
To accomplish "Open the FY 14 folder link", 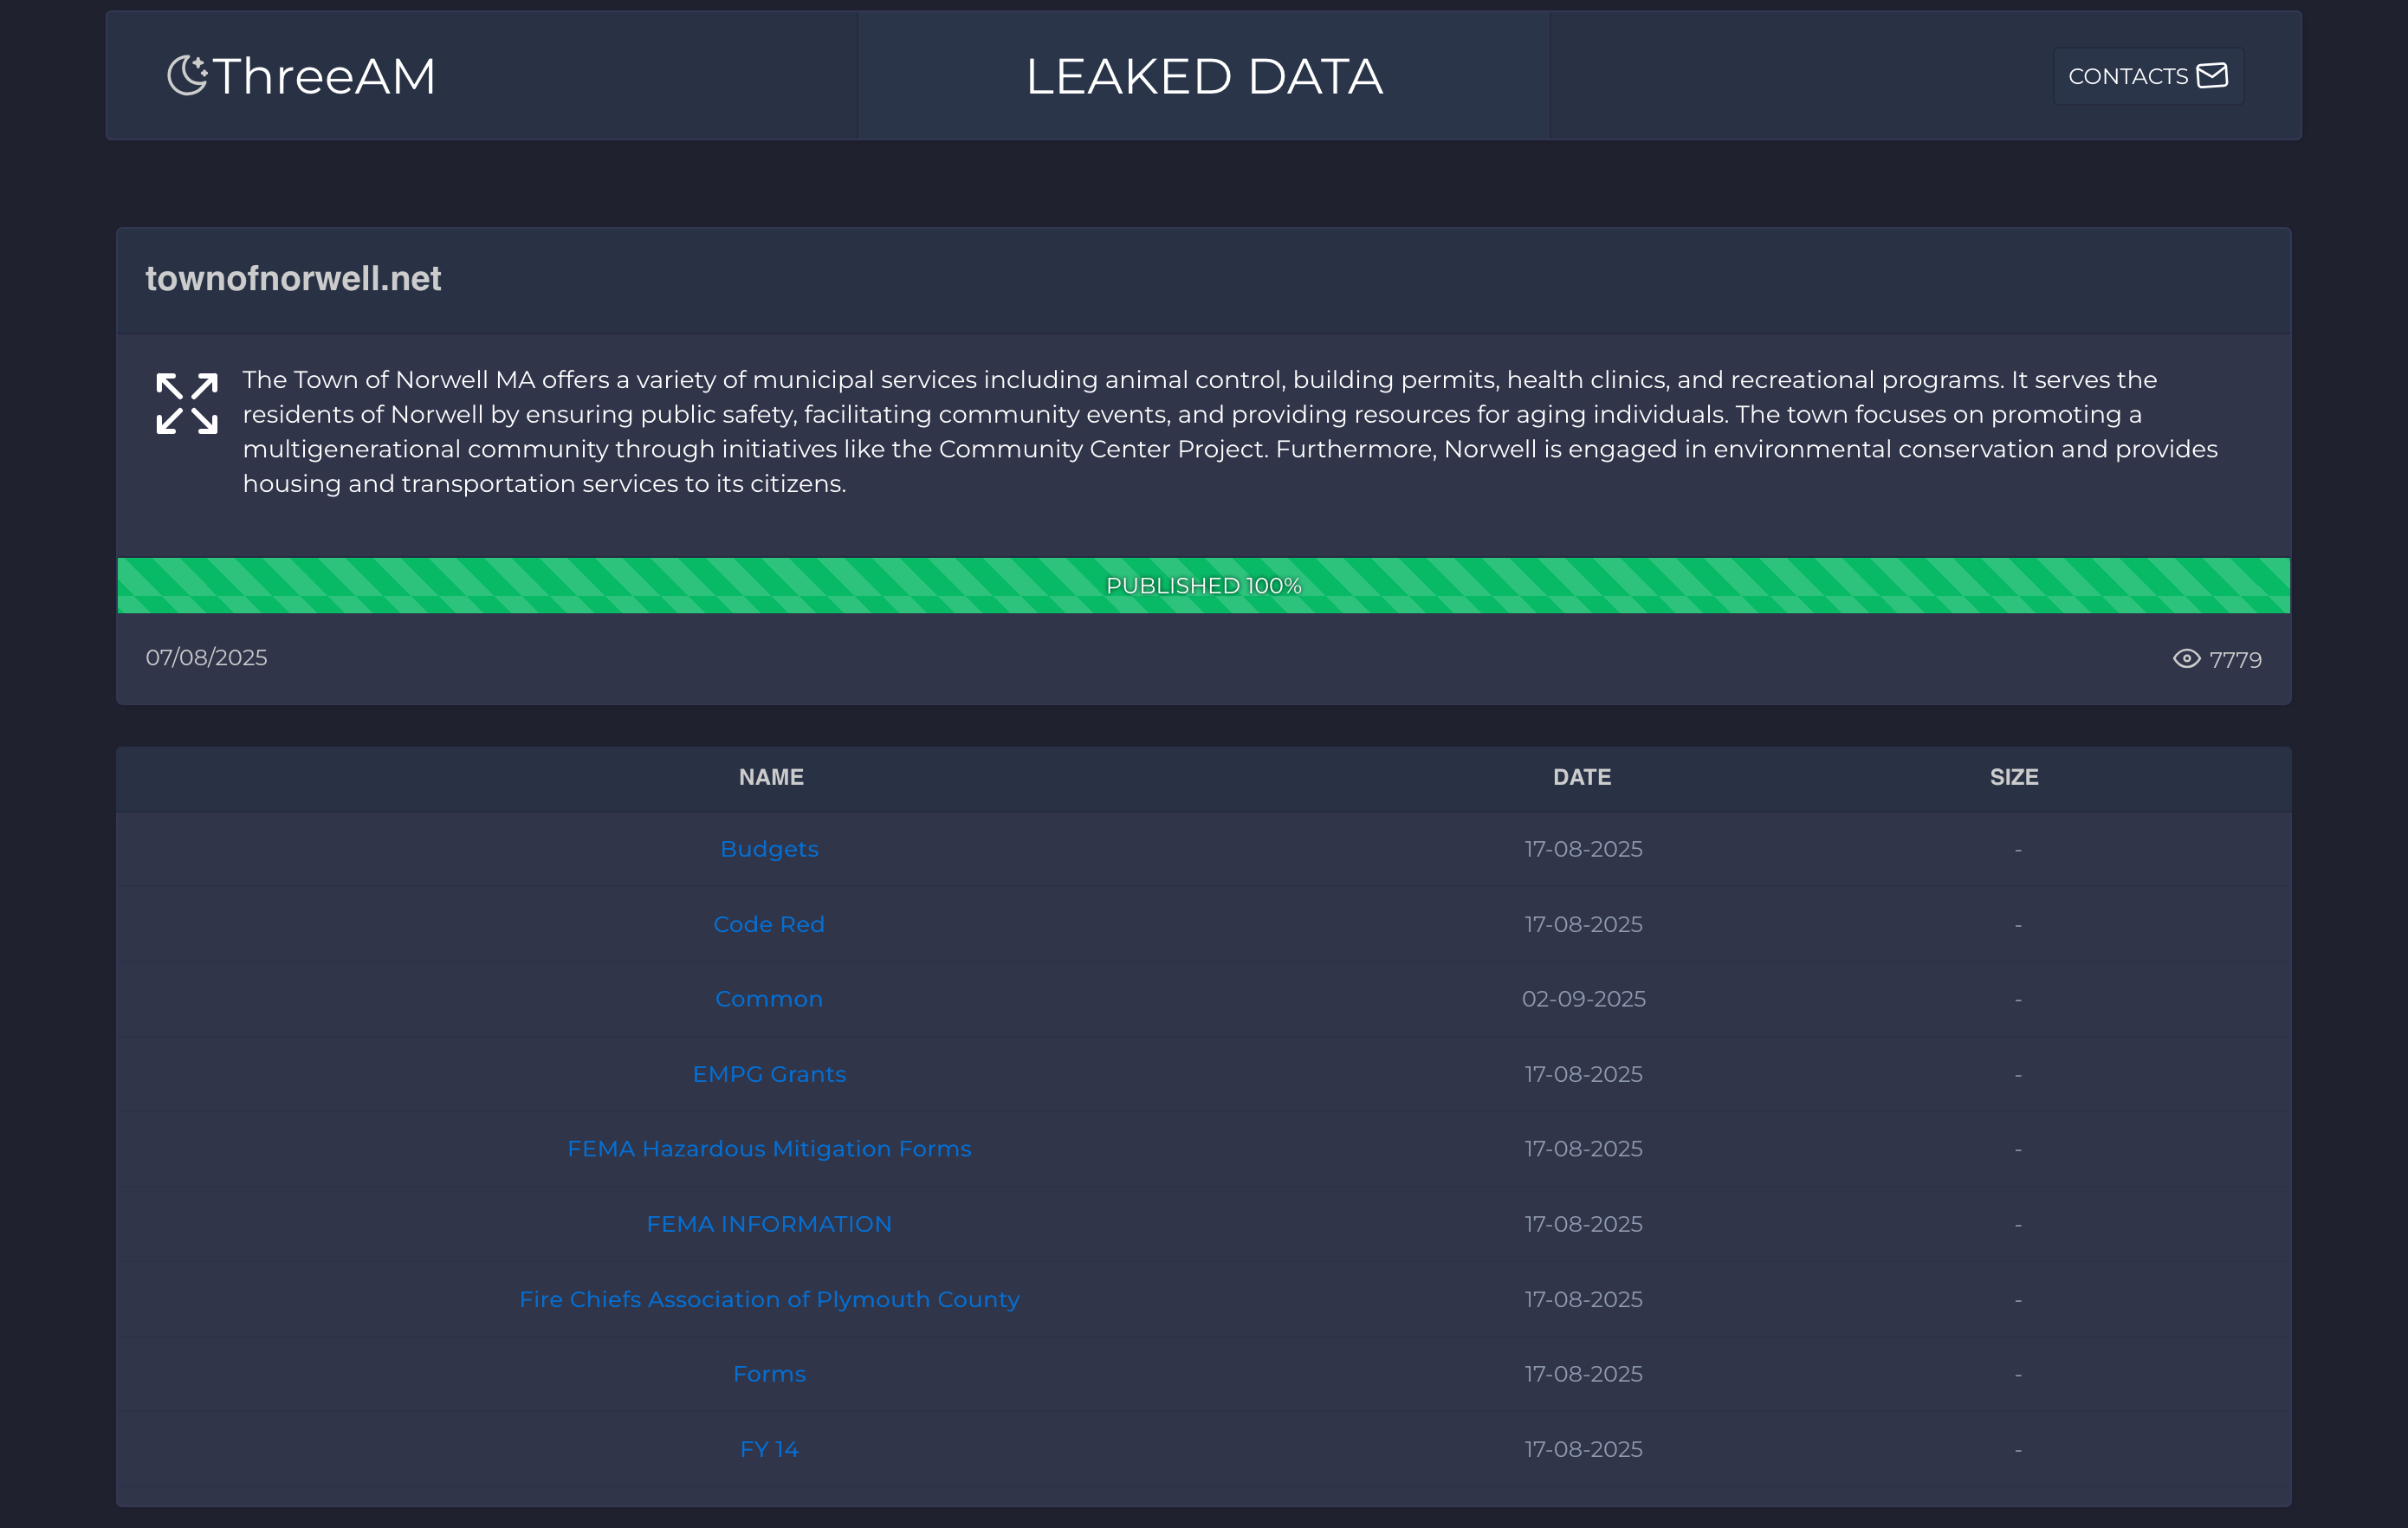I will tap(769, 1448).
